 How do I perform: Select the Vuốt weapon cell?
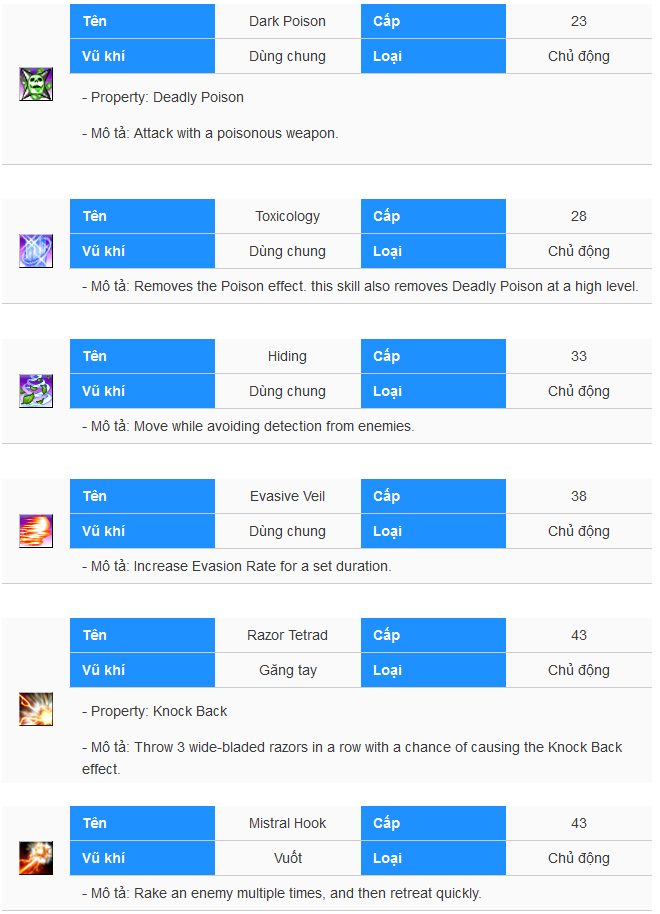[x=287, y=858]
